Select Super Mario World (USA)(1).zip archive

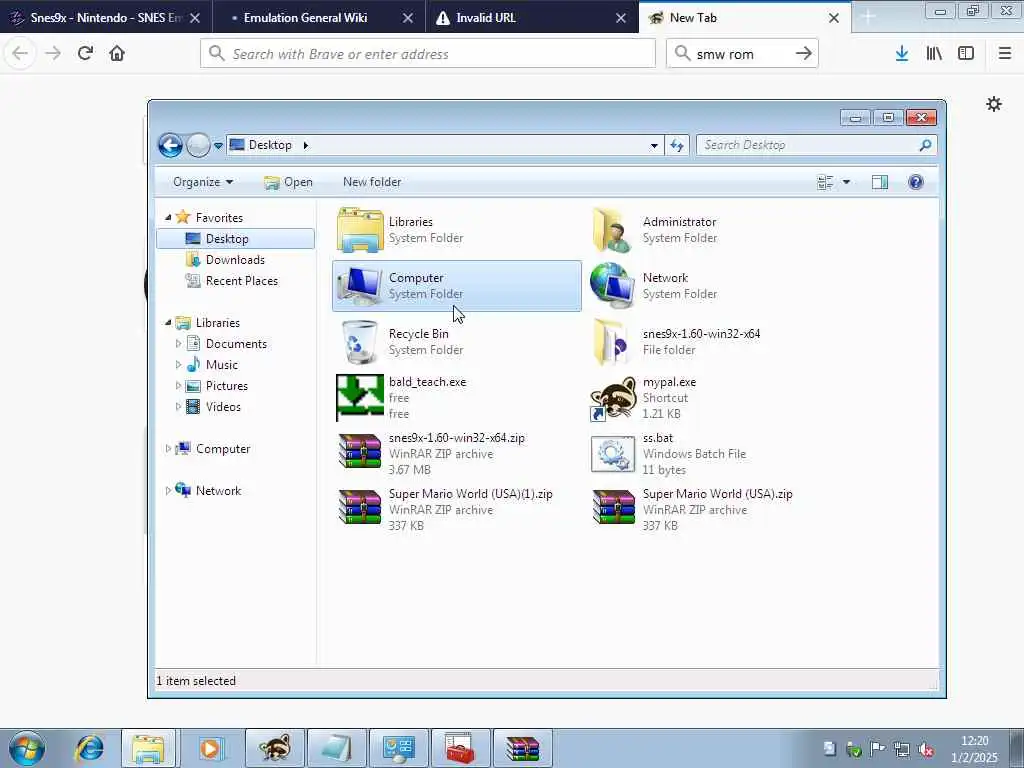coord(444,509)
